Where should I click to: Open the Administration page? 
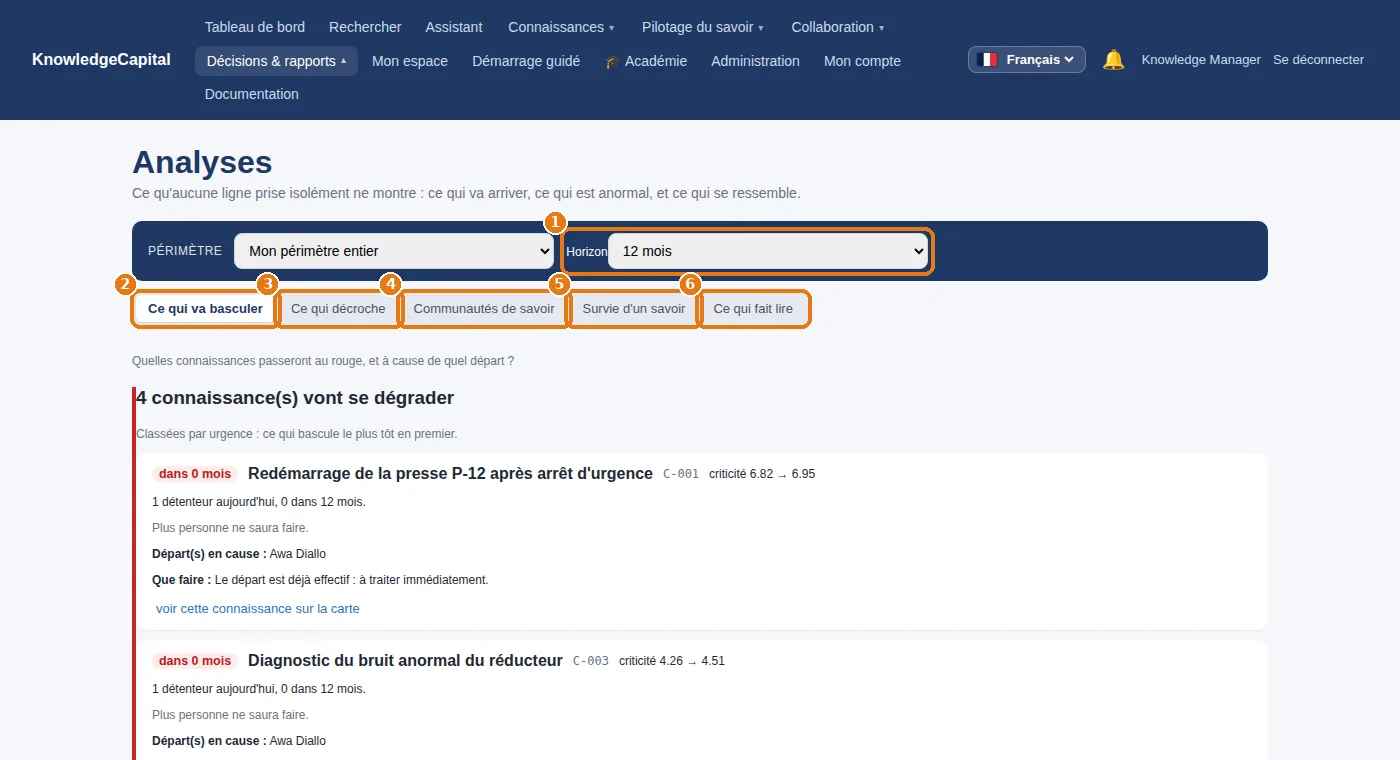755,61
